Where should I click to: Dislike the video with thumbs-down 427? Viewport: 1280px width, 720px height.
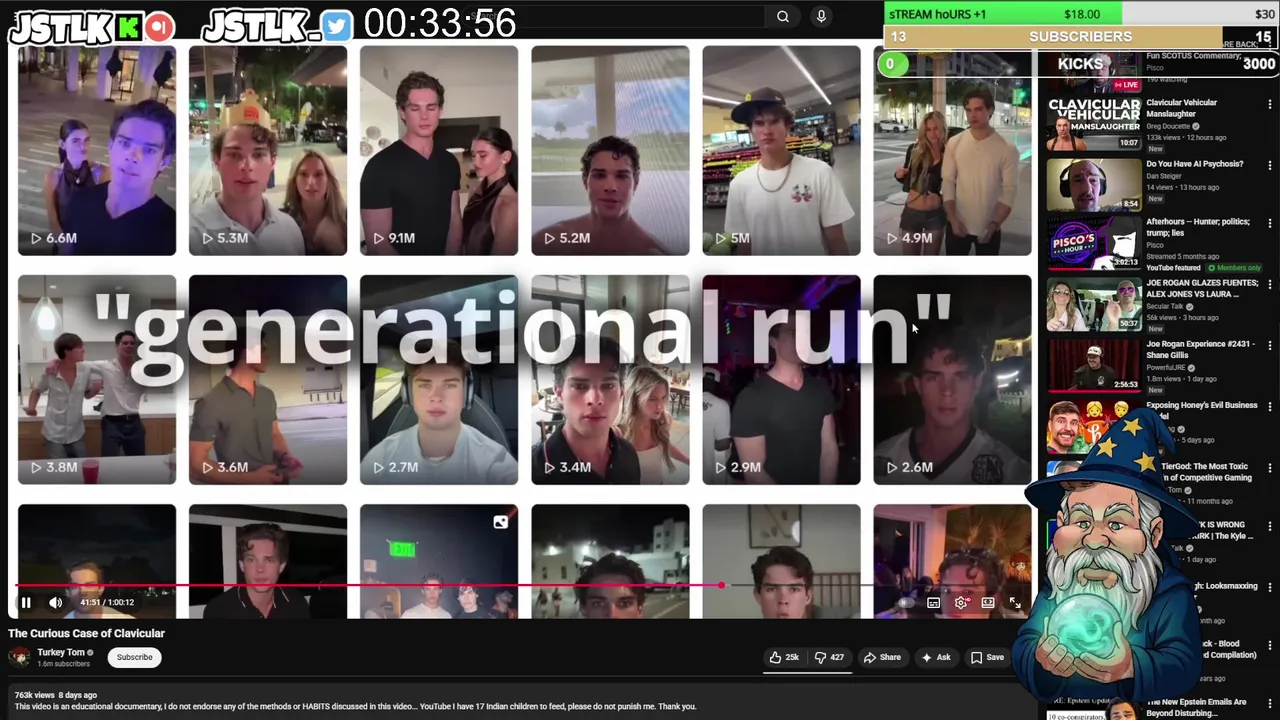click(829, 657)
